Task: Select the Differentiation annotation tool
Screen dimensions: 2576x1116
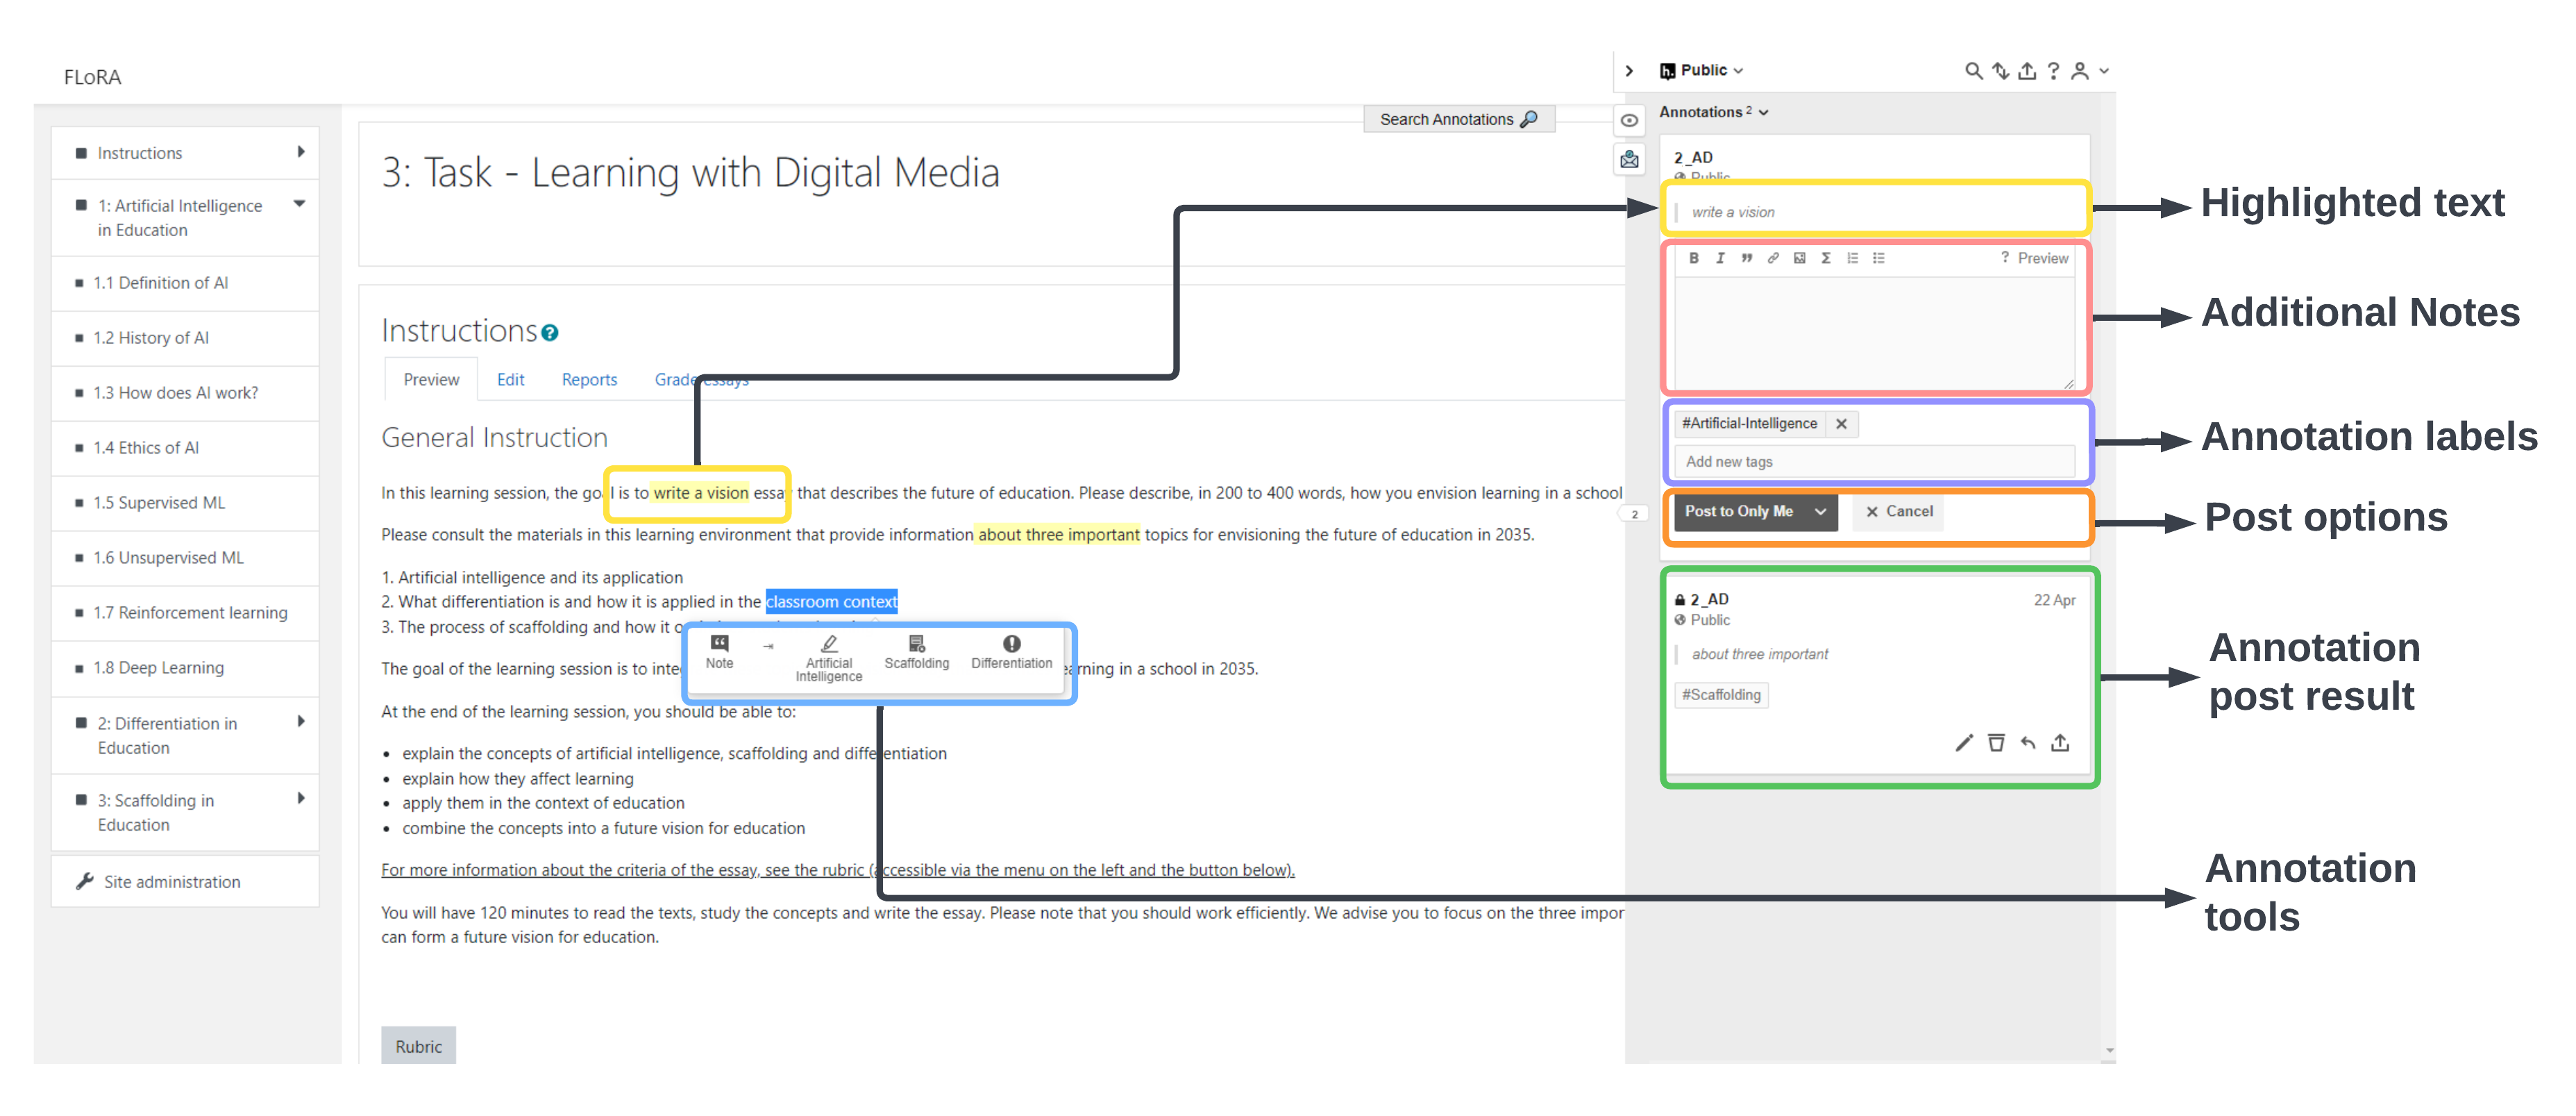Action: tap(1011, 652)
